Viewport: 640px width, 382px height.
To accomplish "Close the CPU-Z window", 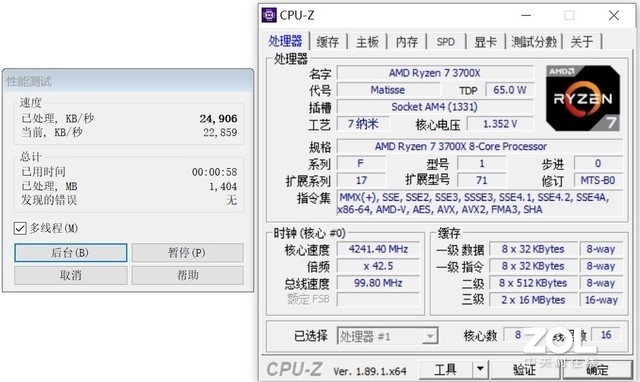I will 613,16.
